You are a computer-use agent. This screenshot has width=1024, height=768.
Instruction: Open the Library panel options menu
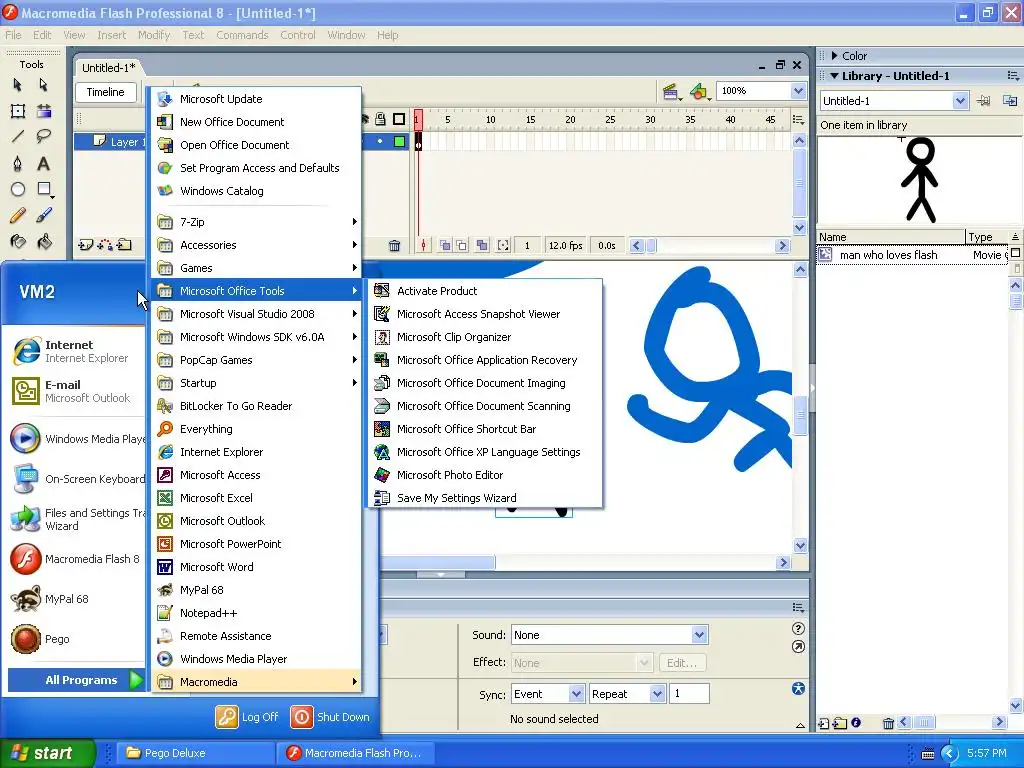1013,76
